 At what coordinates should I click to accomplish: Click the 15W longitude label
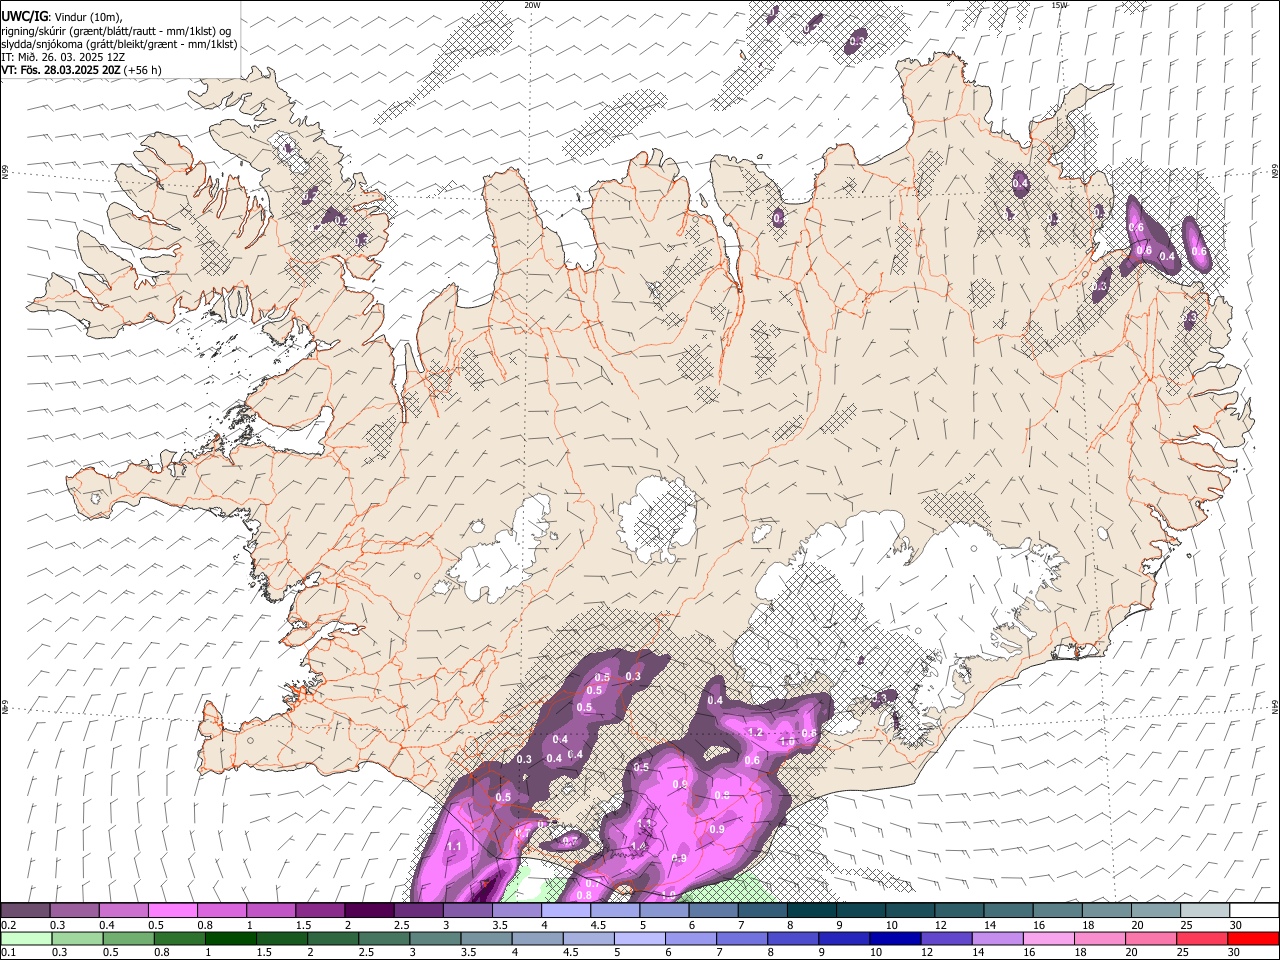coord(1059,5)
